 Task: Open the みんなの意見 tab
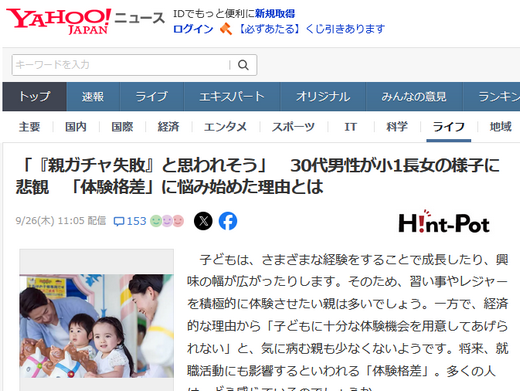414,97
